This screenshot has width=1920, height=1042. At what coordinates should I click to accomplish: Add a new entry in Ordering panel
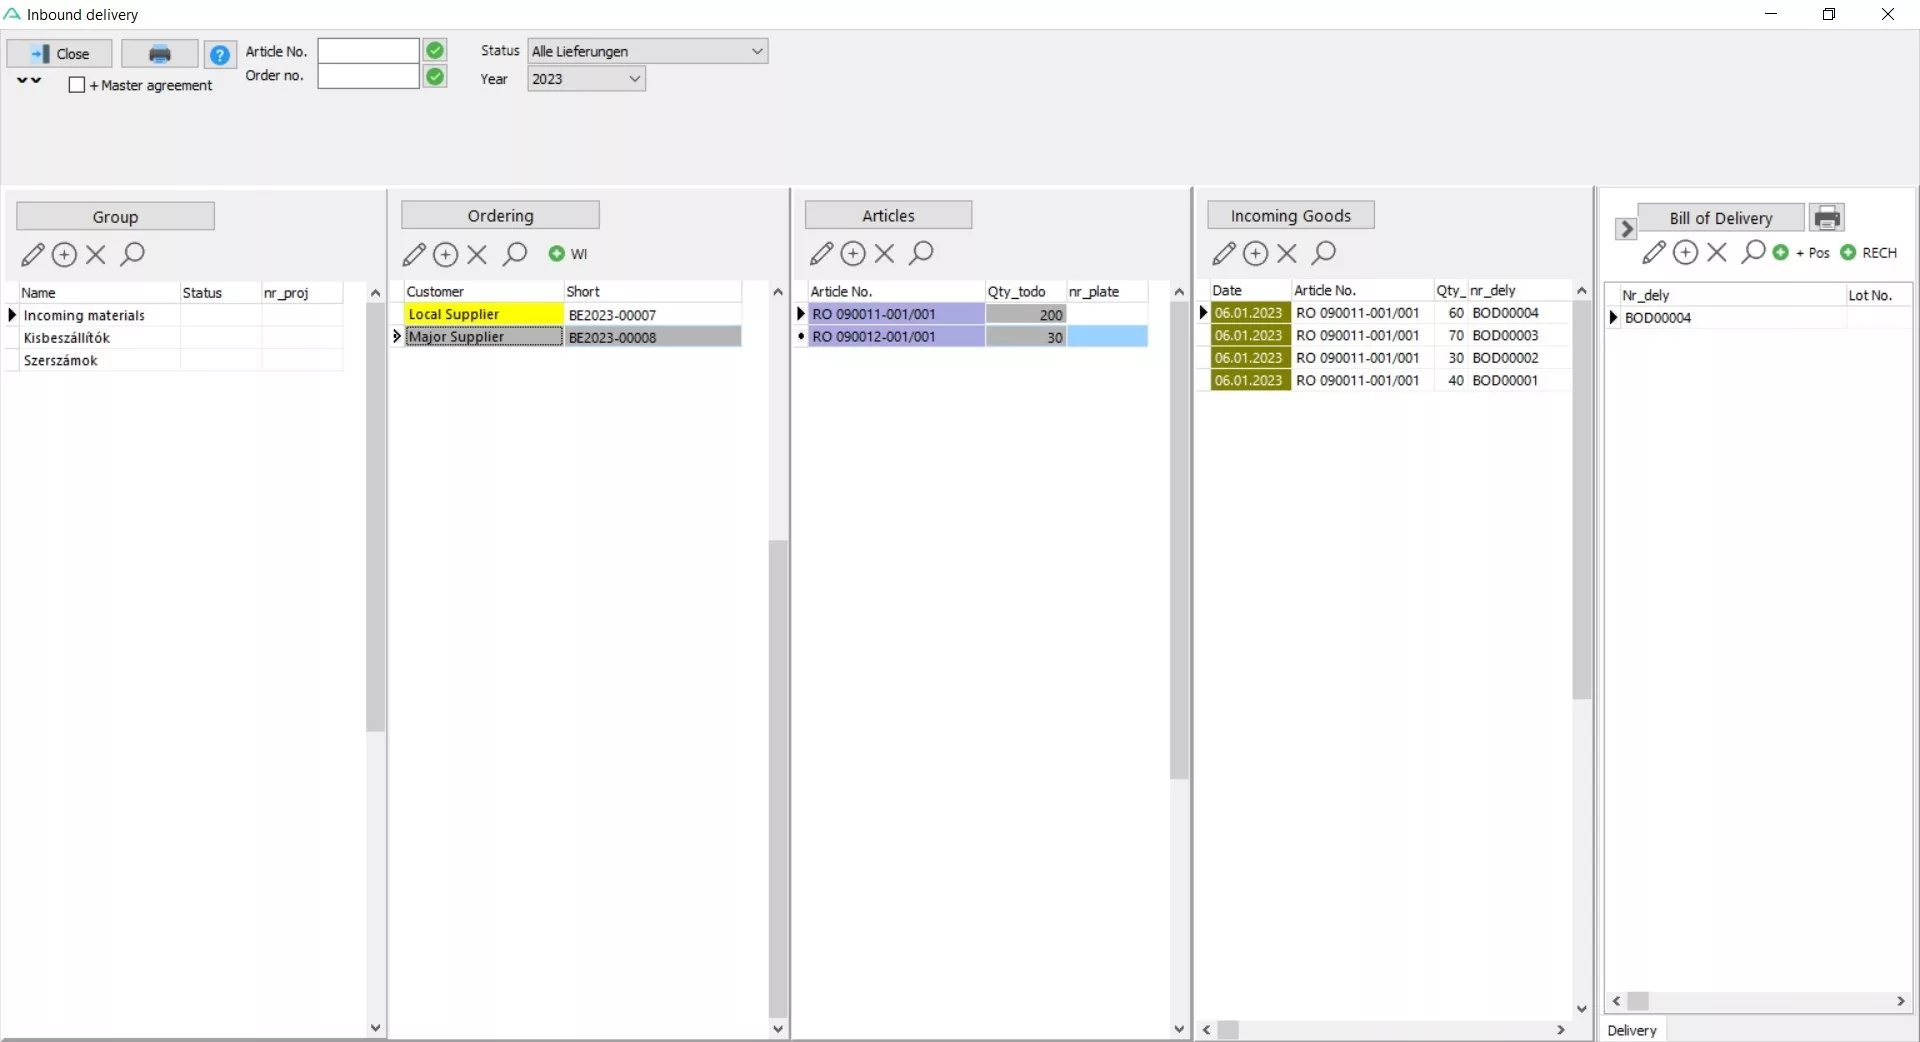446,255
